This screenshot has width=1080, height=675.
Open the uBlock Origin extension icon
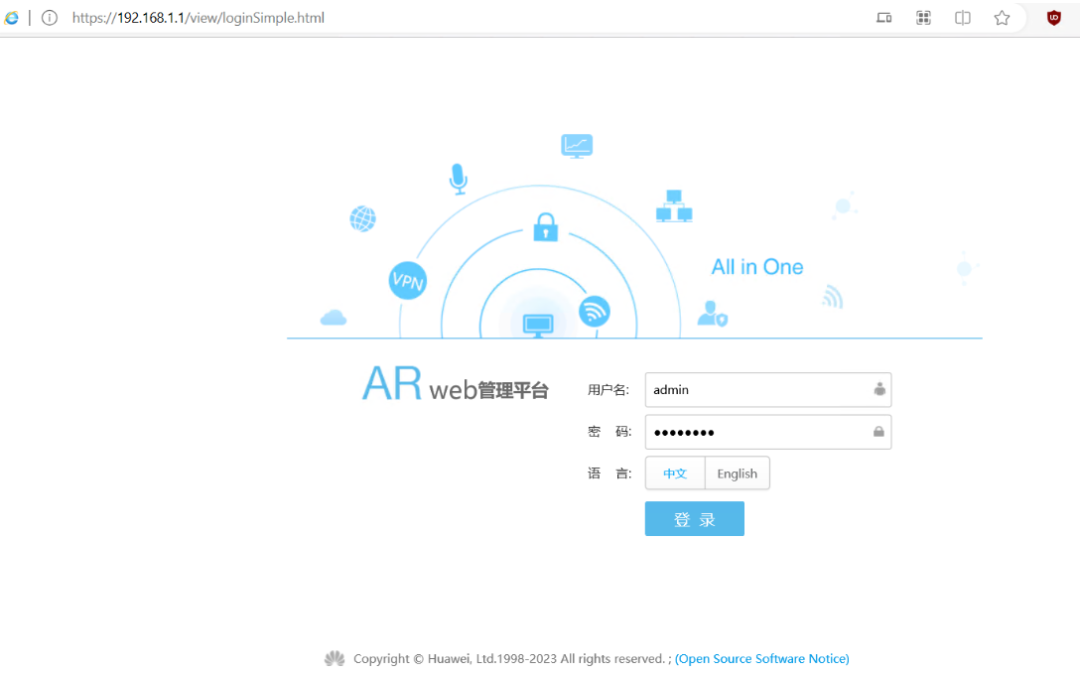tap(1054, 18)
